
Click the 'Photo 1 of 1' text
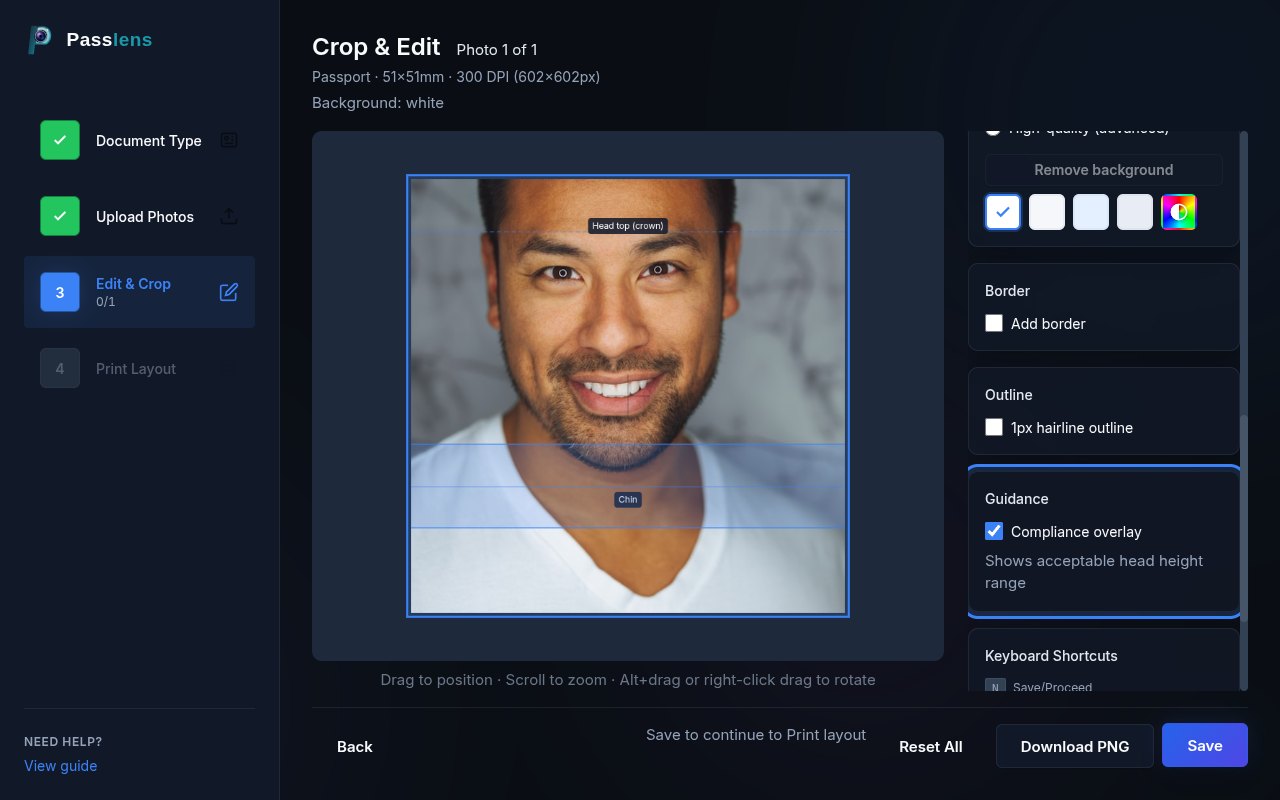point(497,49)
